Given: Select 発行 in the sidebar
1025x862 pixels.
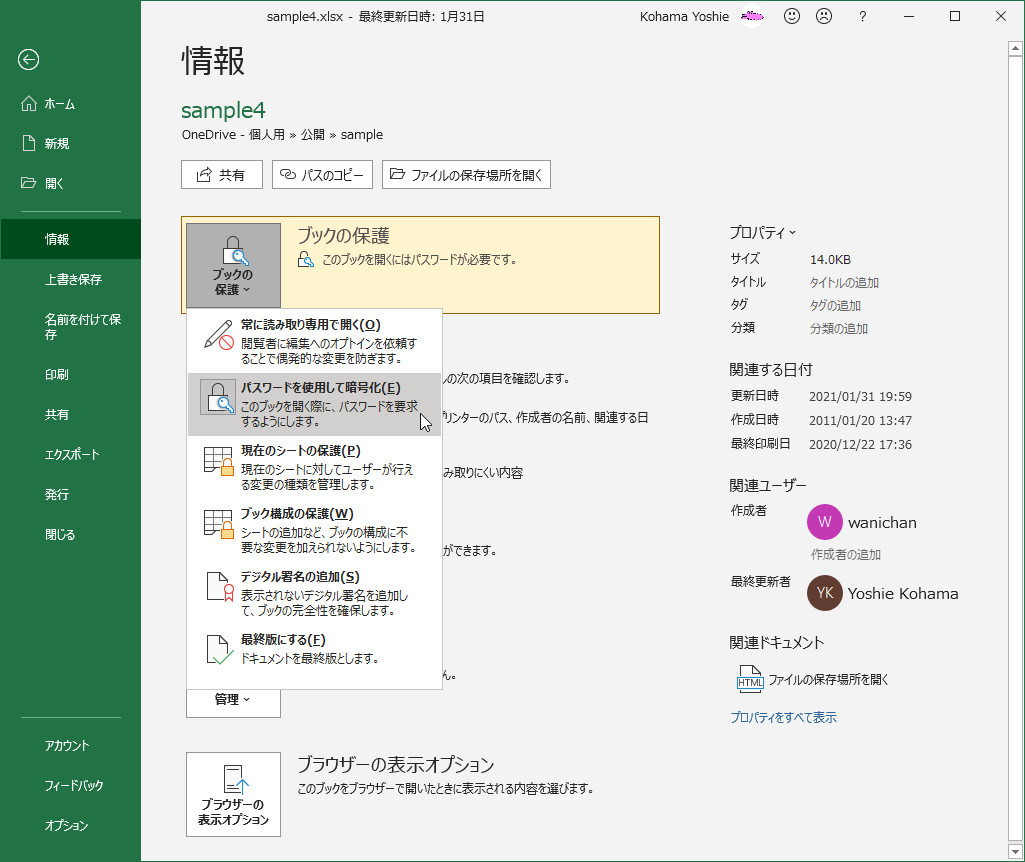Looking at the screenshot, I should (71, 494).
